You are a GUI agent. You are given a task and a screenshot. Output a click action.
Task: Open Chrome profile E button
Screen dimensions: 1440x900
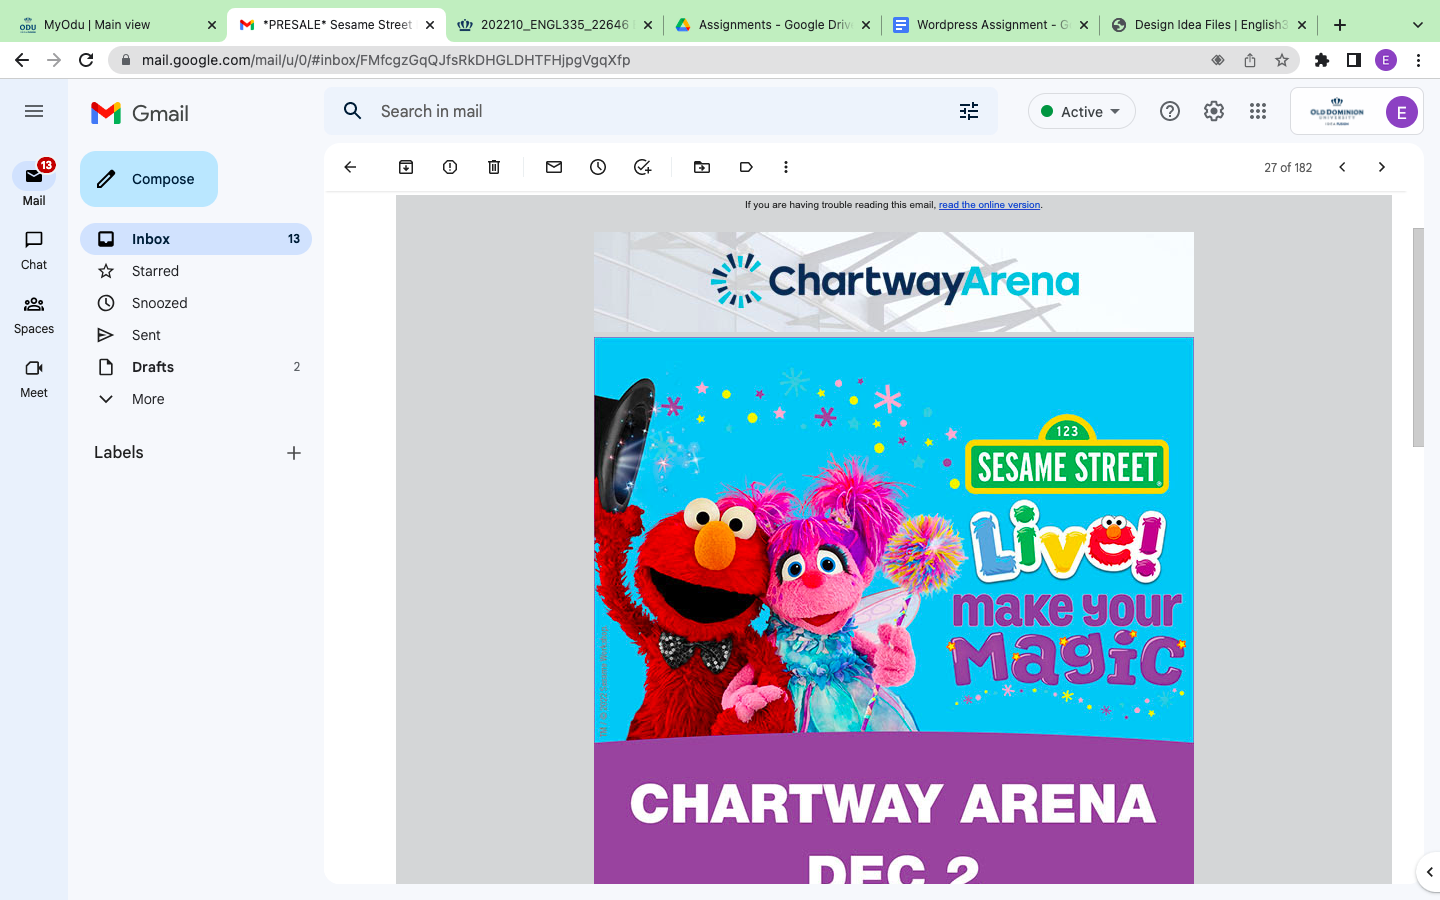pyautogui.click(x=1386, y=60)
